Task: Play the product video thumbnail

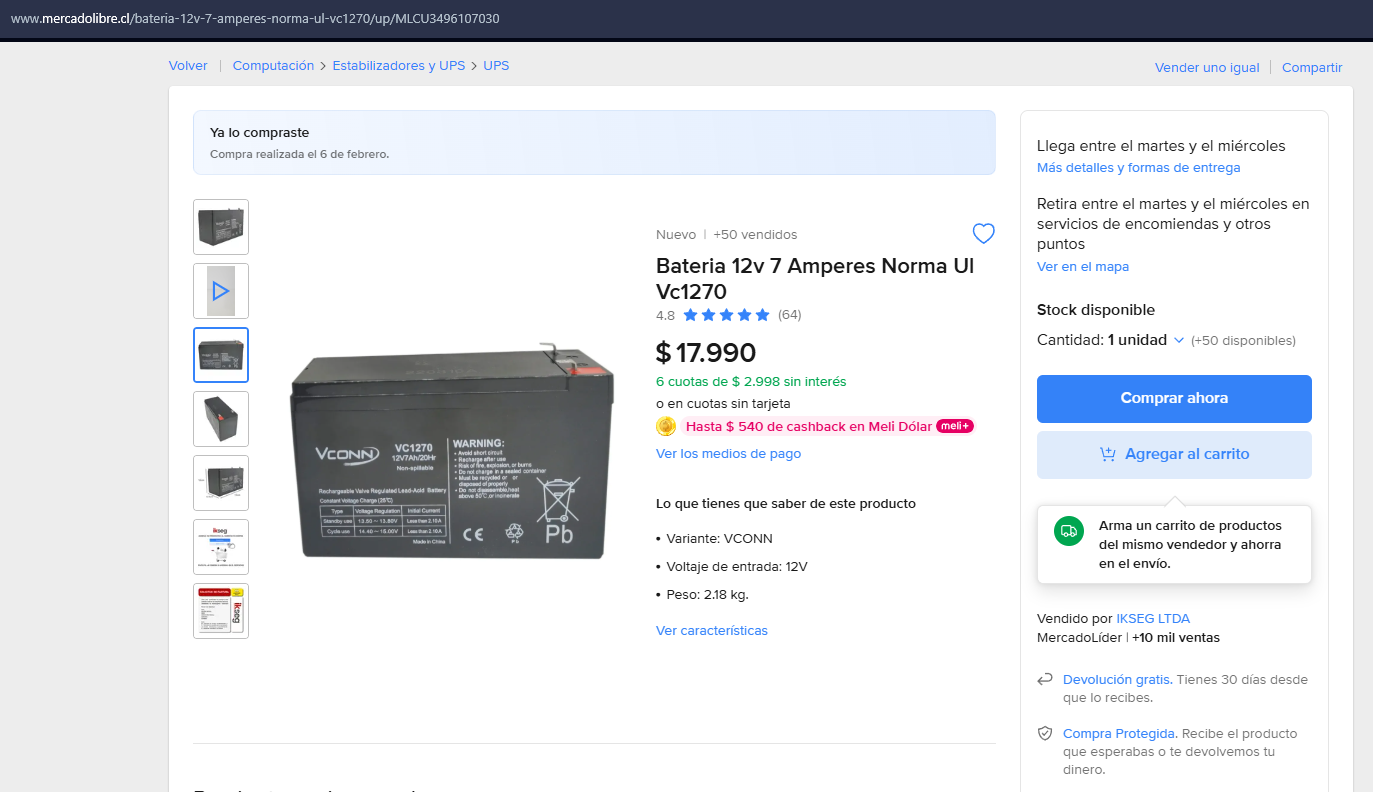Action: coord(221,291)
